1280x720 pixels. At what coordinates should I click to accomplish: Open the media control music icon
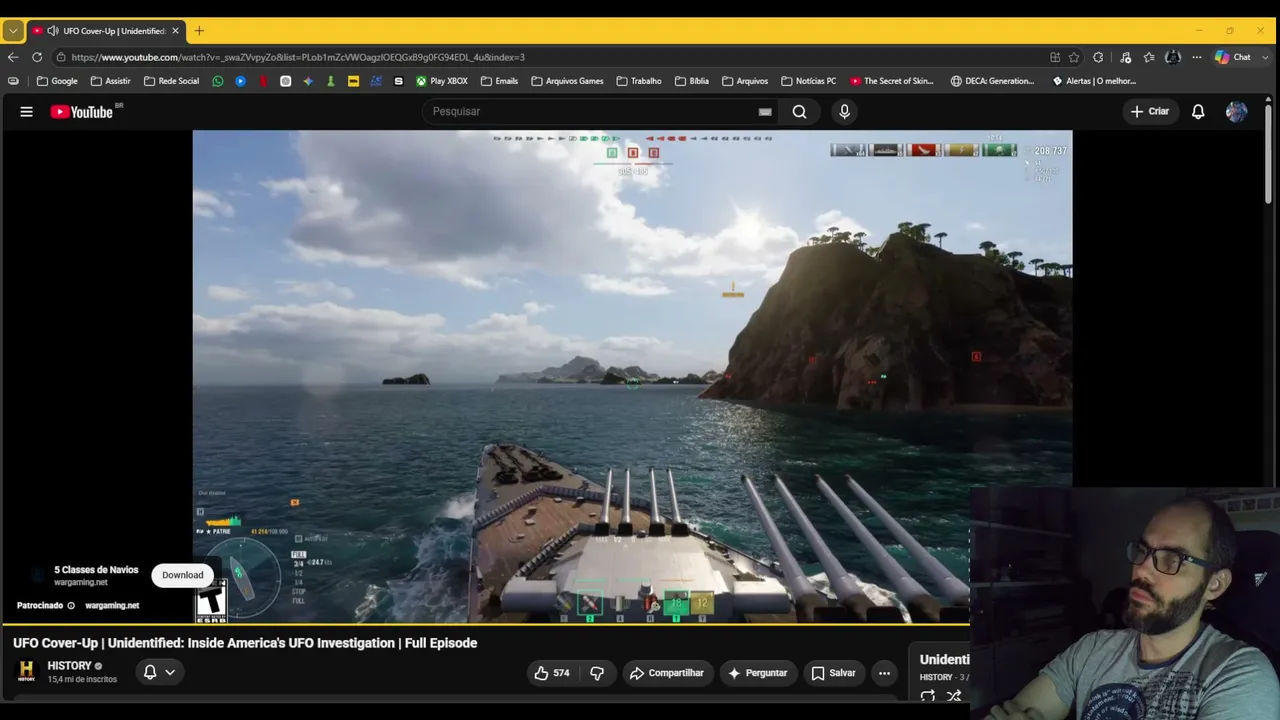[1125, 57]
